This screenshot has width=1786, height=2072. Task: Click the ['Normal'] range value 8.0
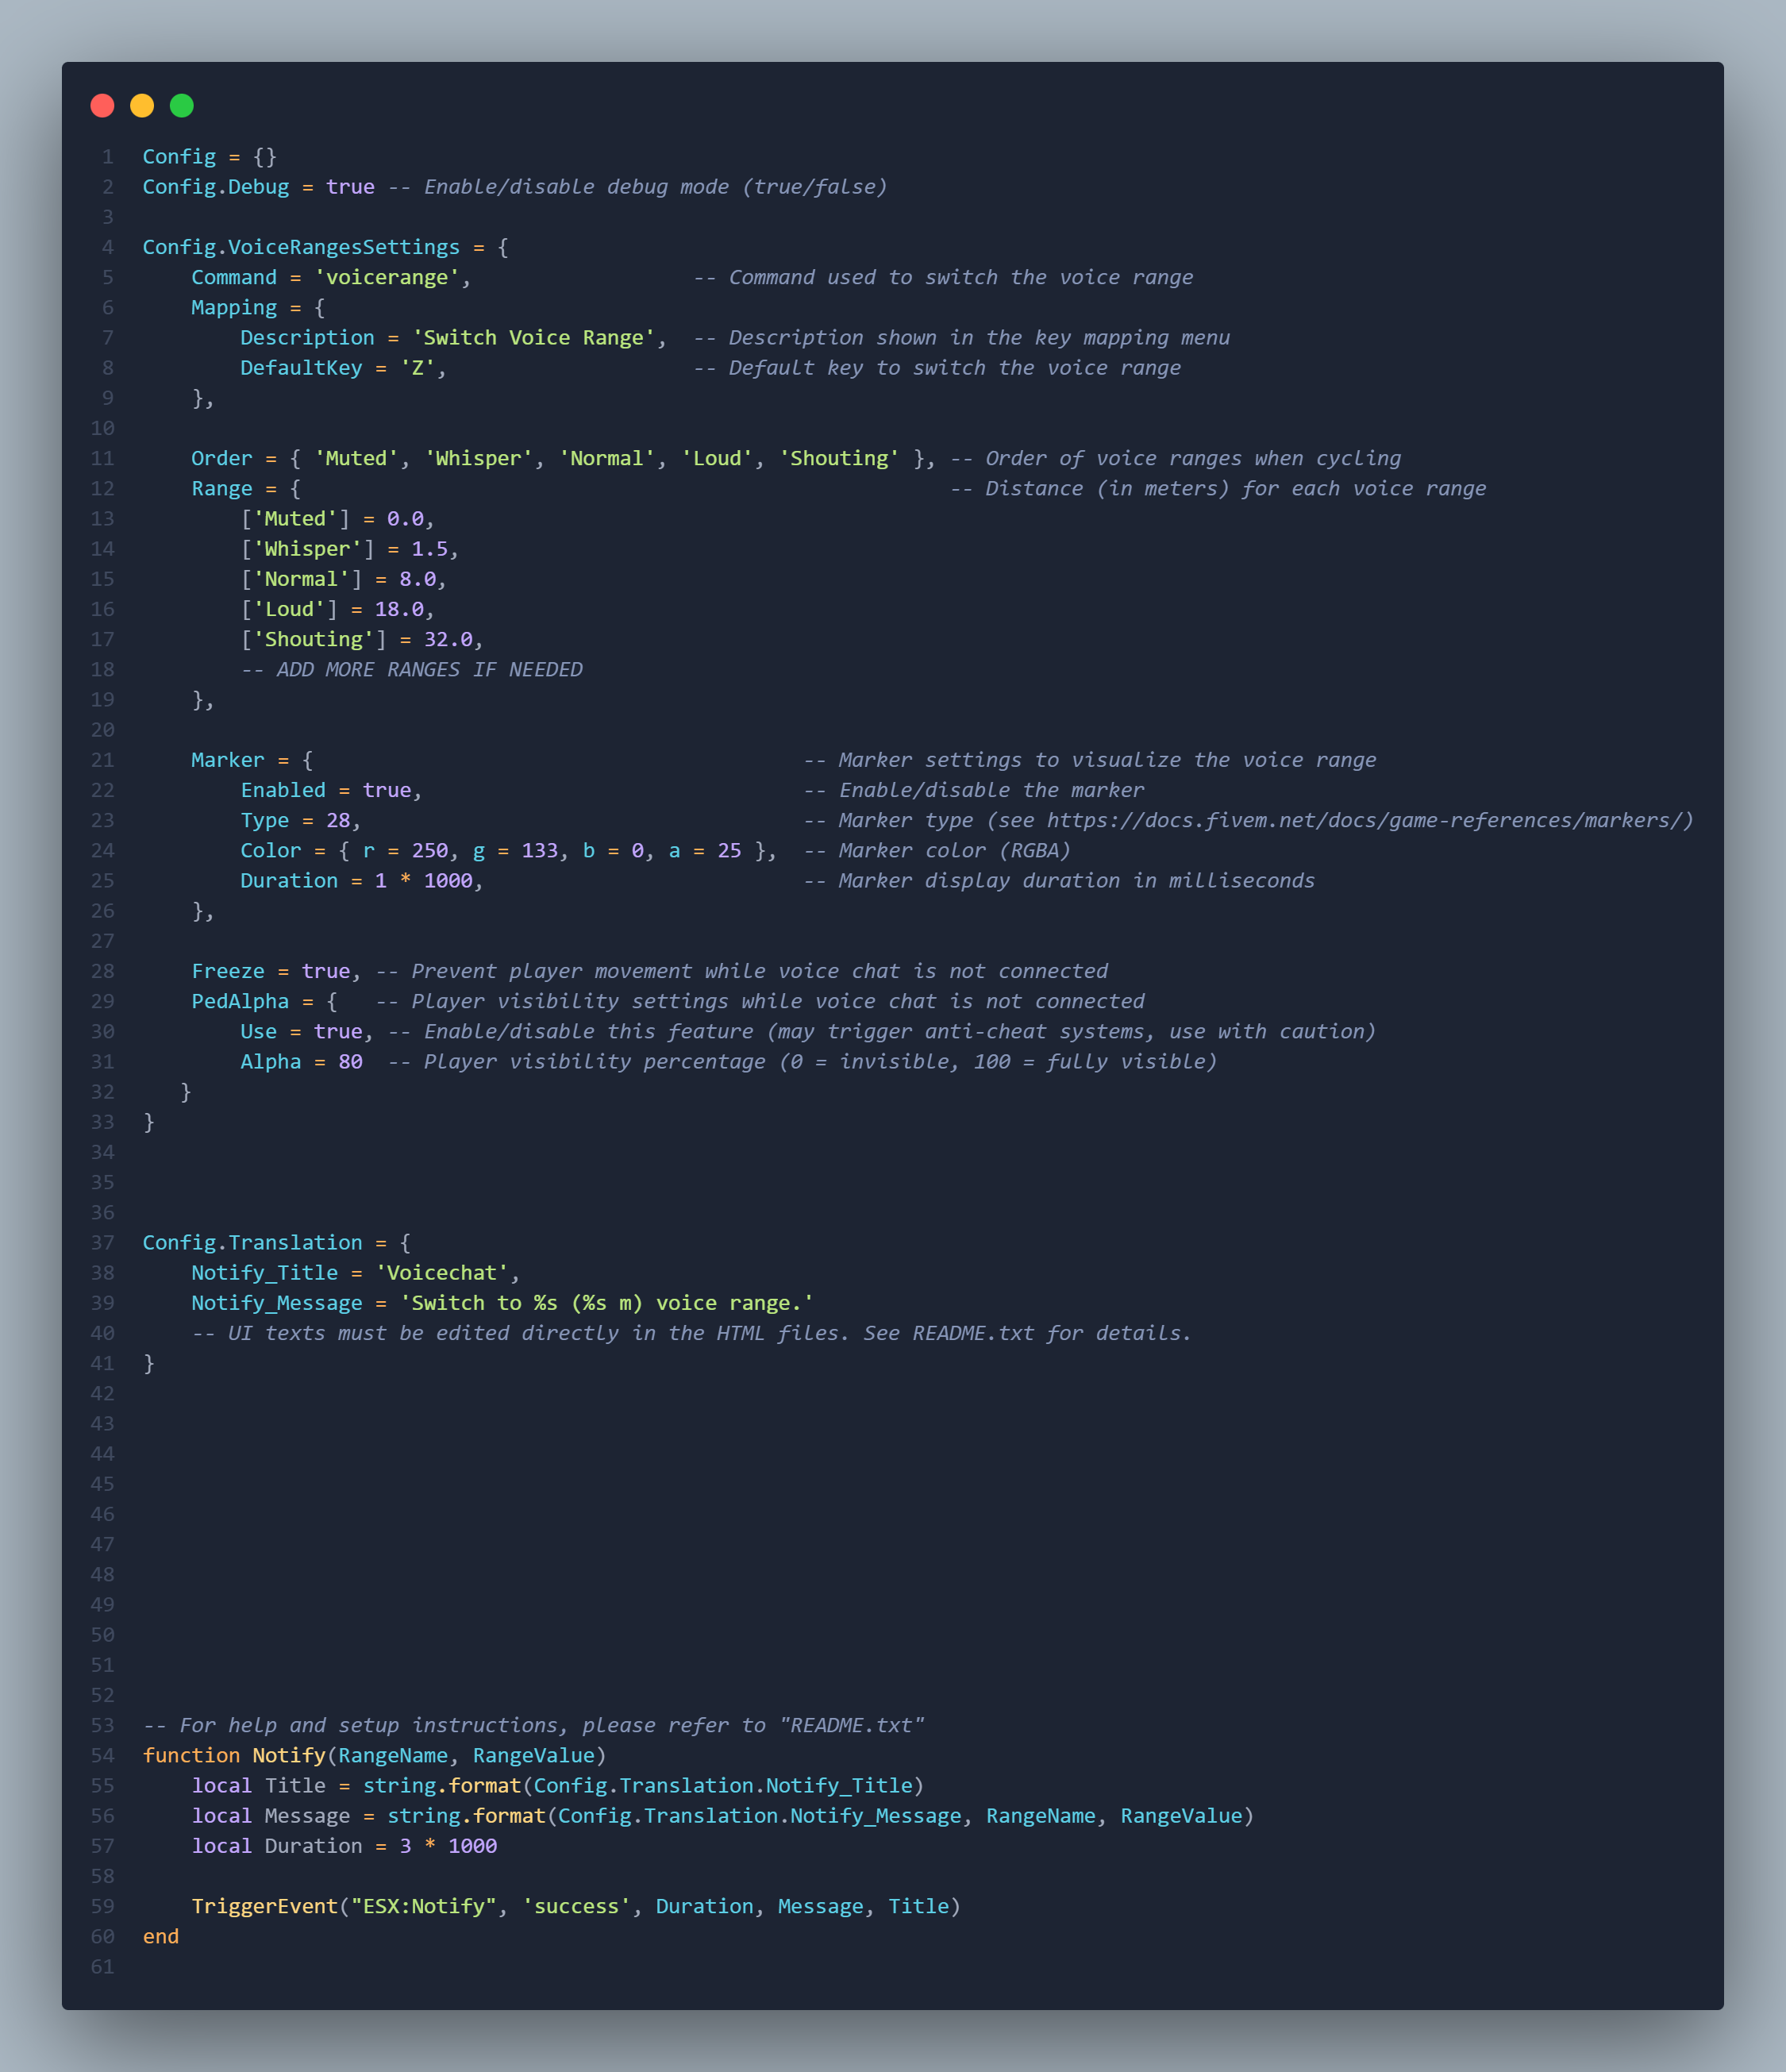pyautogui.click(x=418, y=579)
